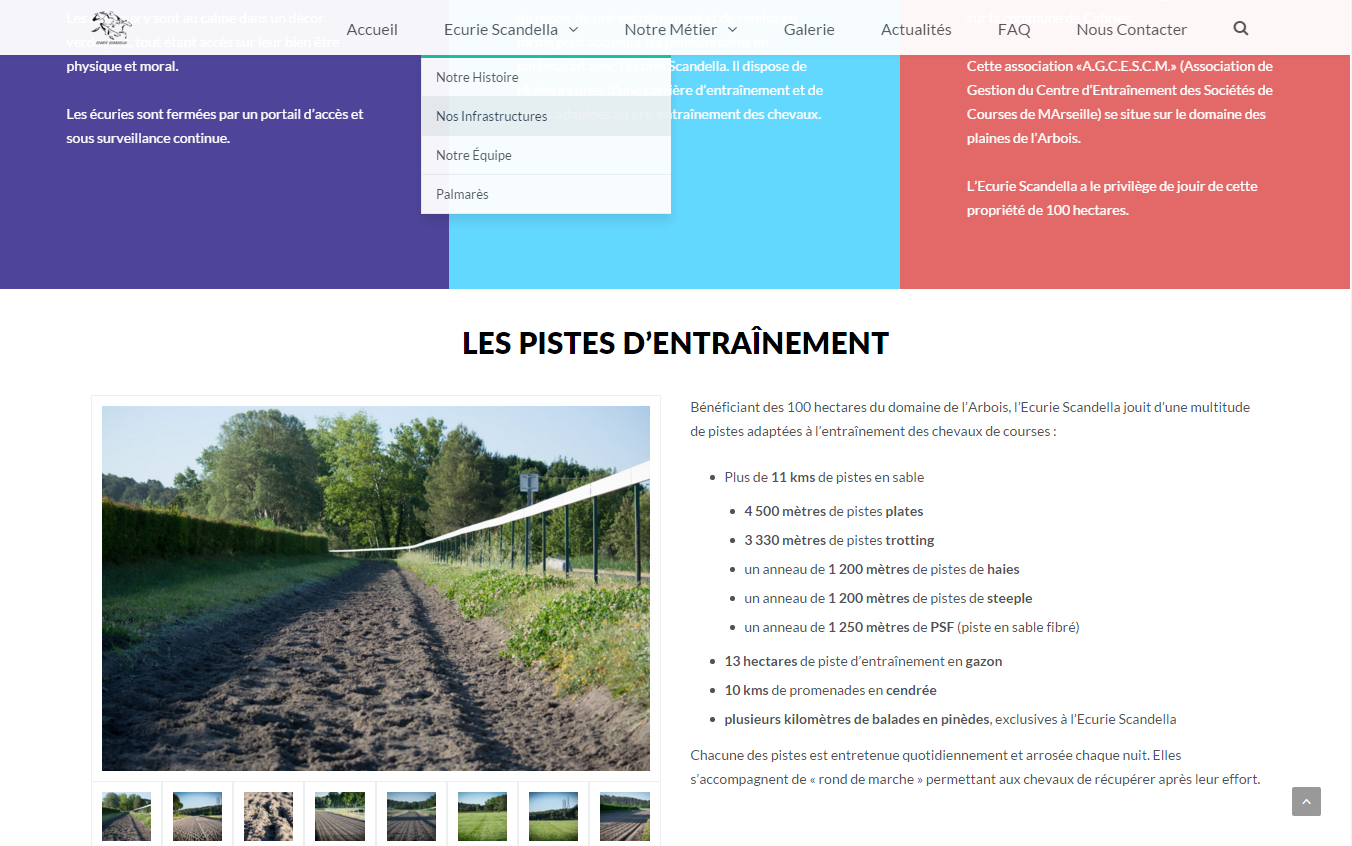Open the Galerie page

[x=809, y=29]
